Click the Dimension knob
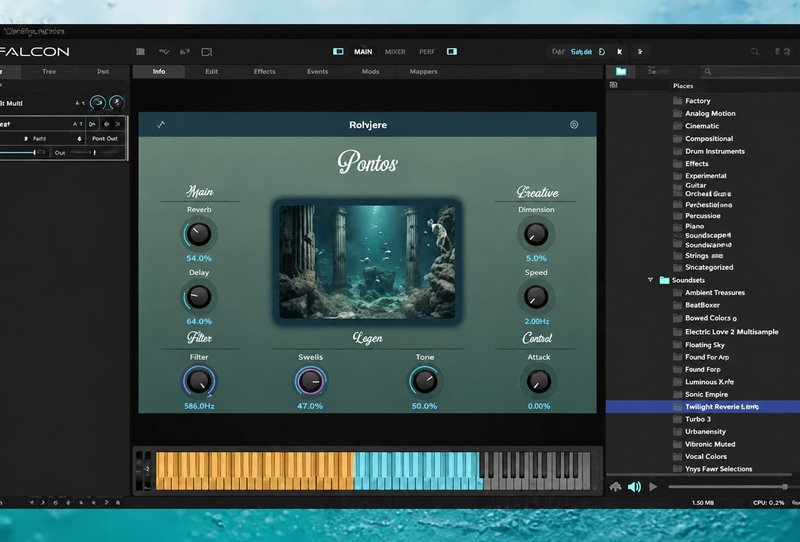The height and width of the screenshot is (542, 800). pos(536,234)
